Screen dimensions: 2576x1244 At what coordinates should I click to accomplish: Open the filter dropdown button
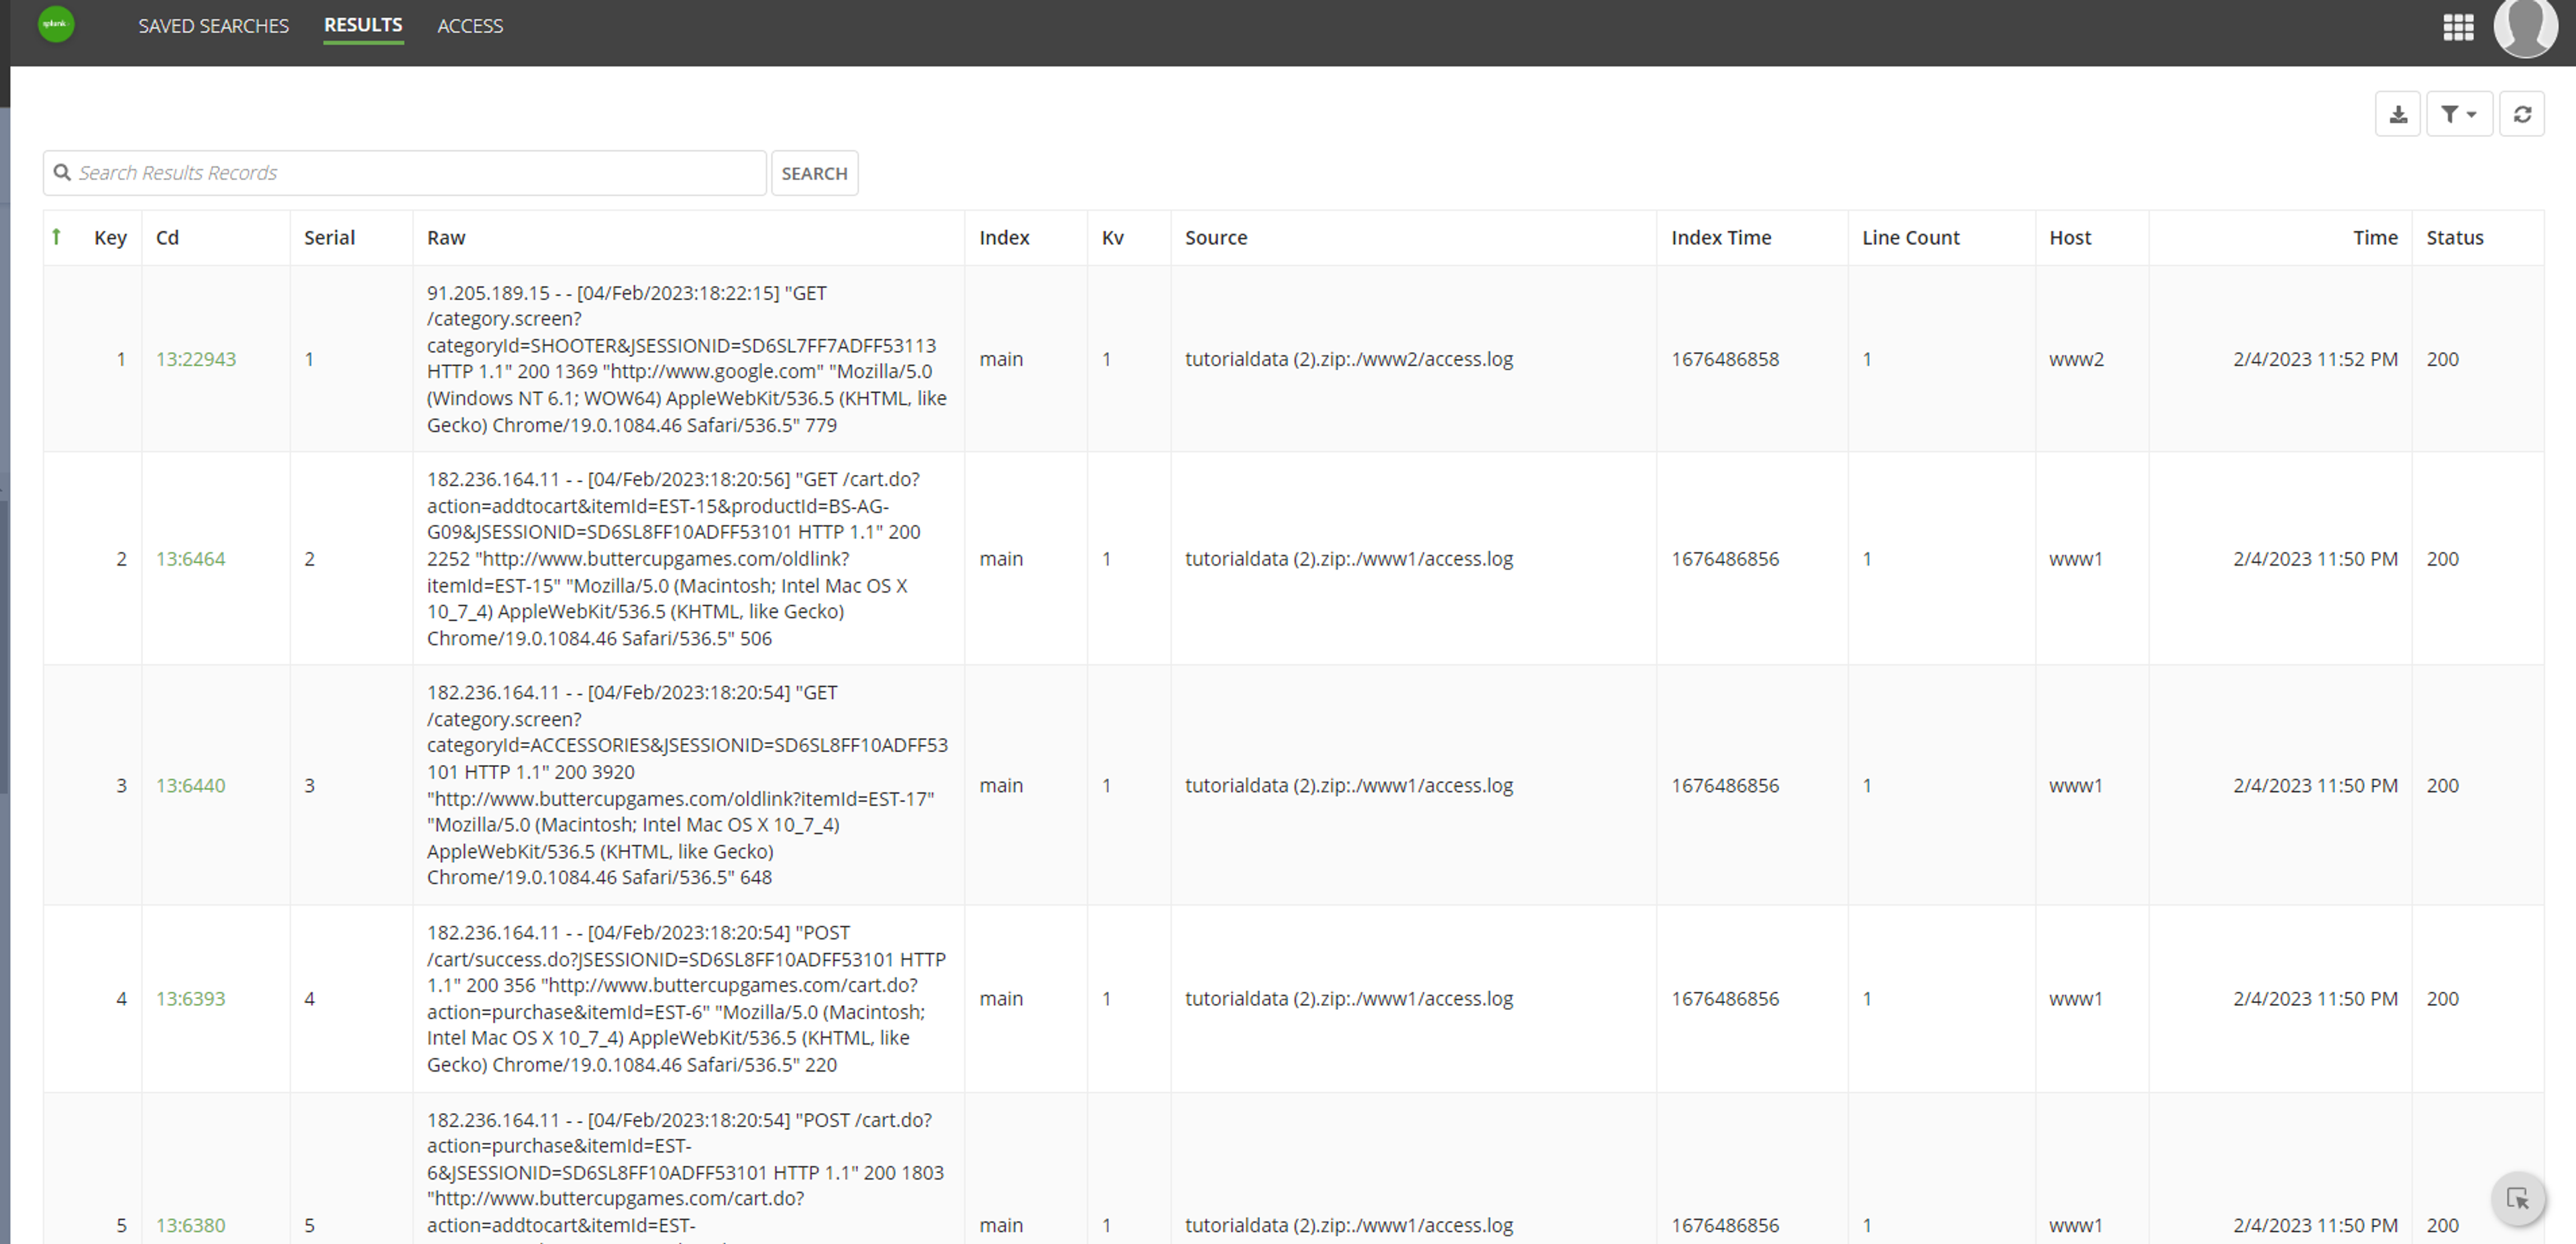(2459, 114)
